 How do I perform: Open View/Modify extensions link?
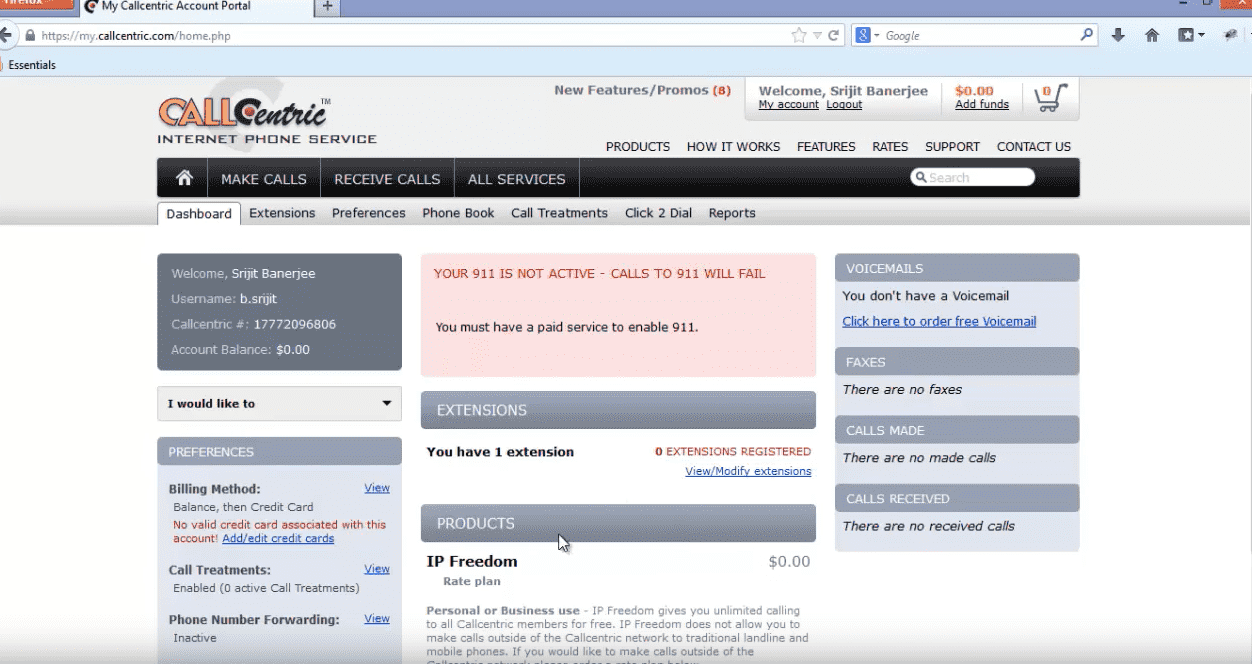748,471
